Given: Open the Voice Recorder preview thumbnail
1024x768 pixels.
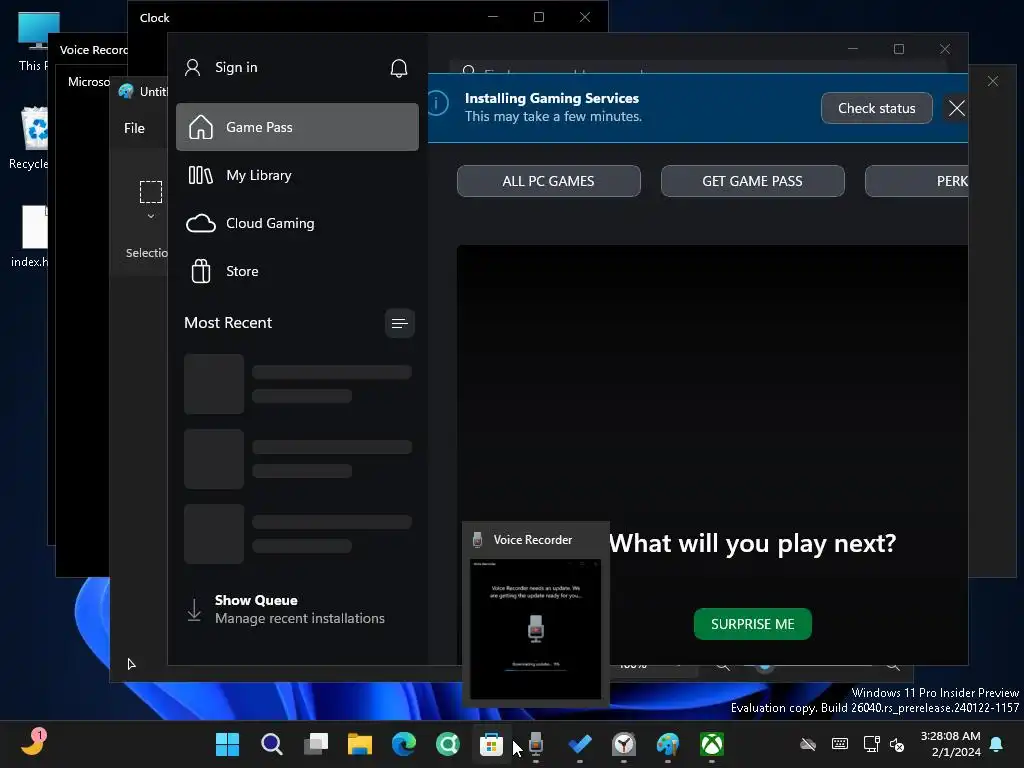Looking at the screenshot, I should [x=536, y=629].
